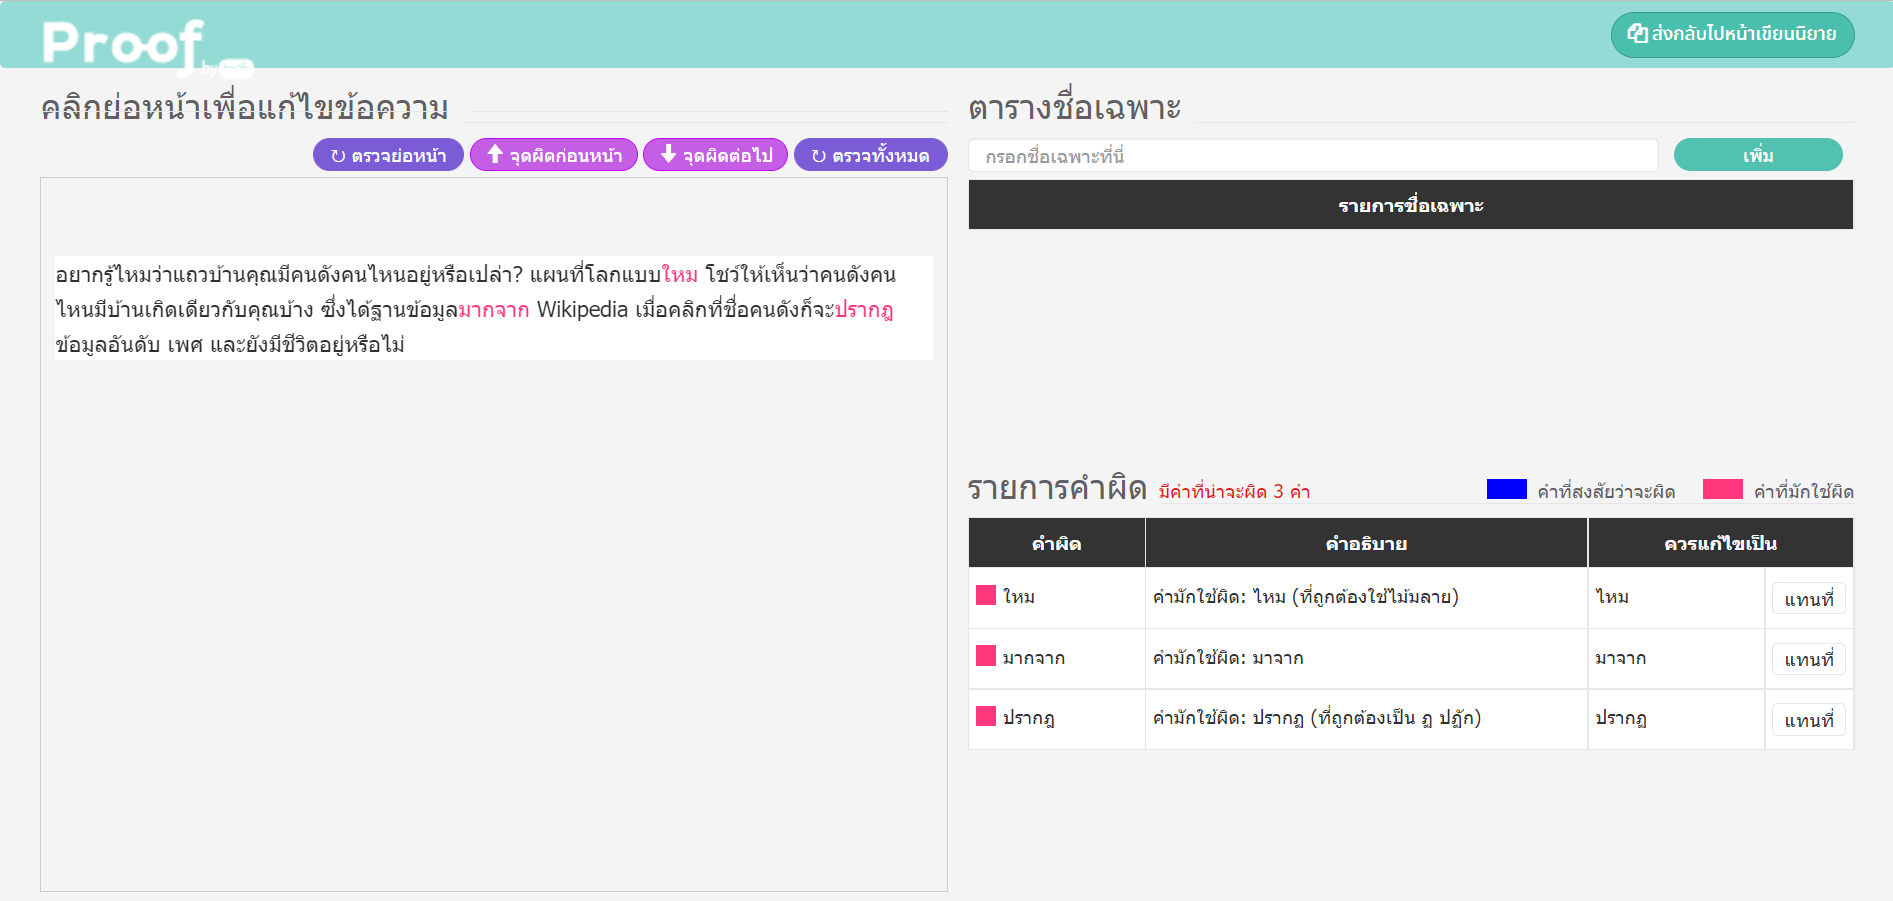Replace ใหม with ไหม using แทนที่
The image size is (1893, 901).
(1808, 599)
